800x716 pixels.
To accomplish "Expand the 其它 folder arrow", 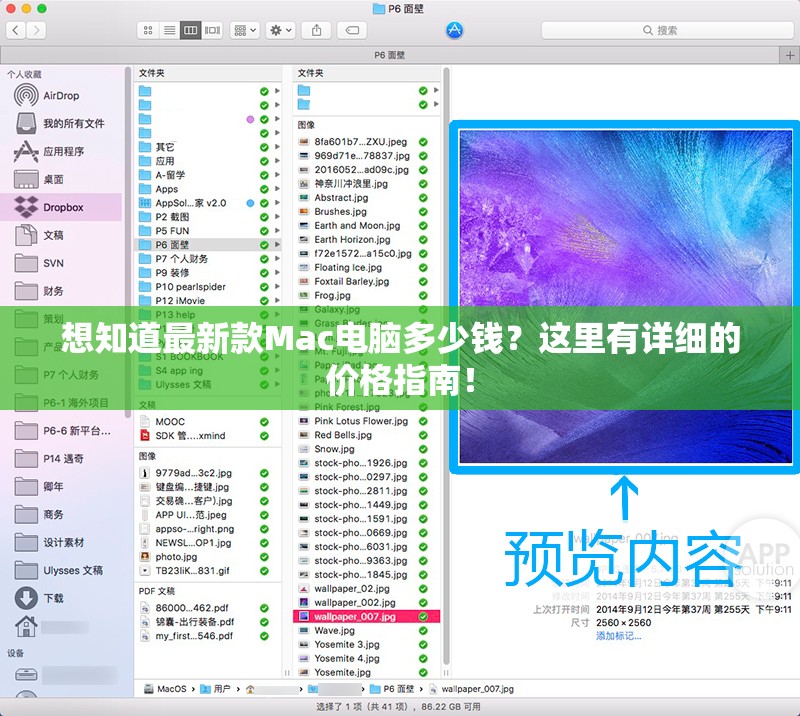I will (277, 147).
